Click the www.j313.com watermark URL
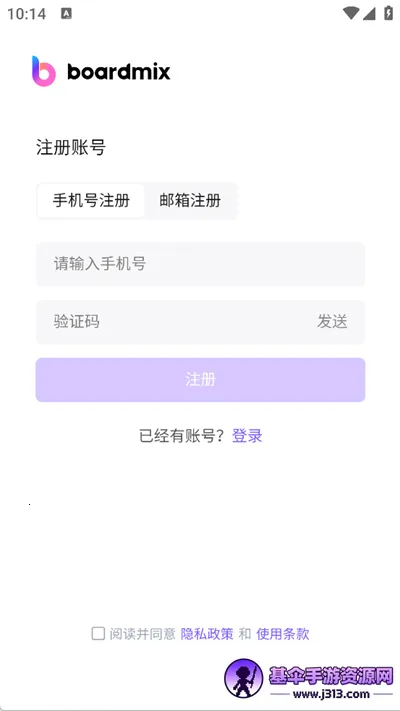The width and height of the screenshot is (400, 711). [x=331, y=694]
